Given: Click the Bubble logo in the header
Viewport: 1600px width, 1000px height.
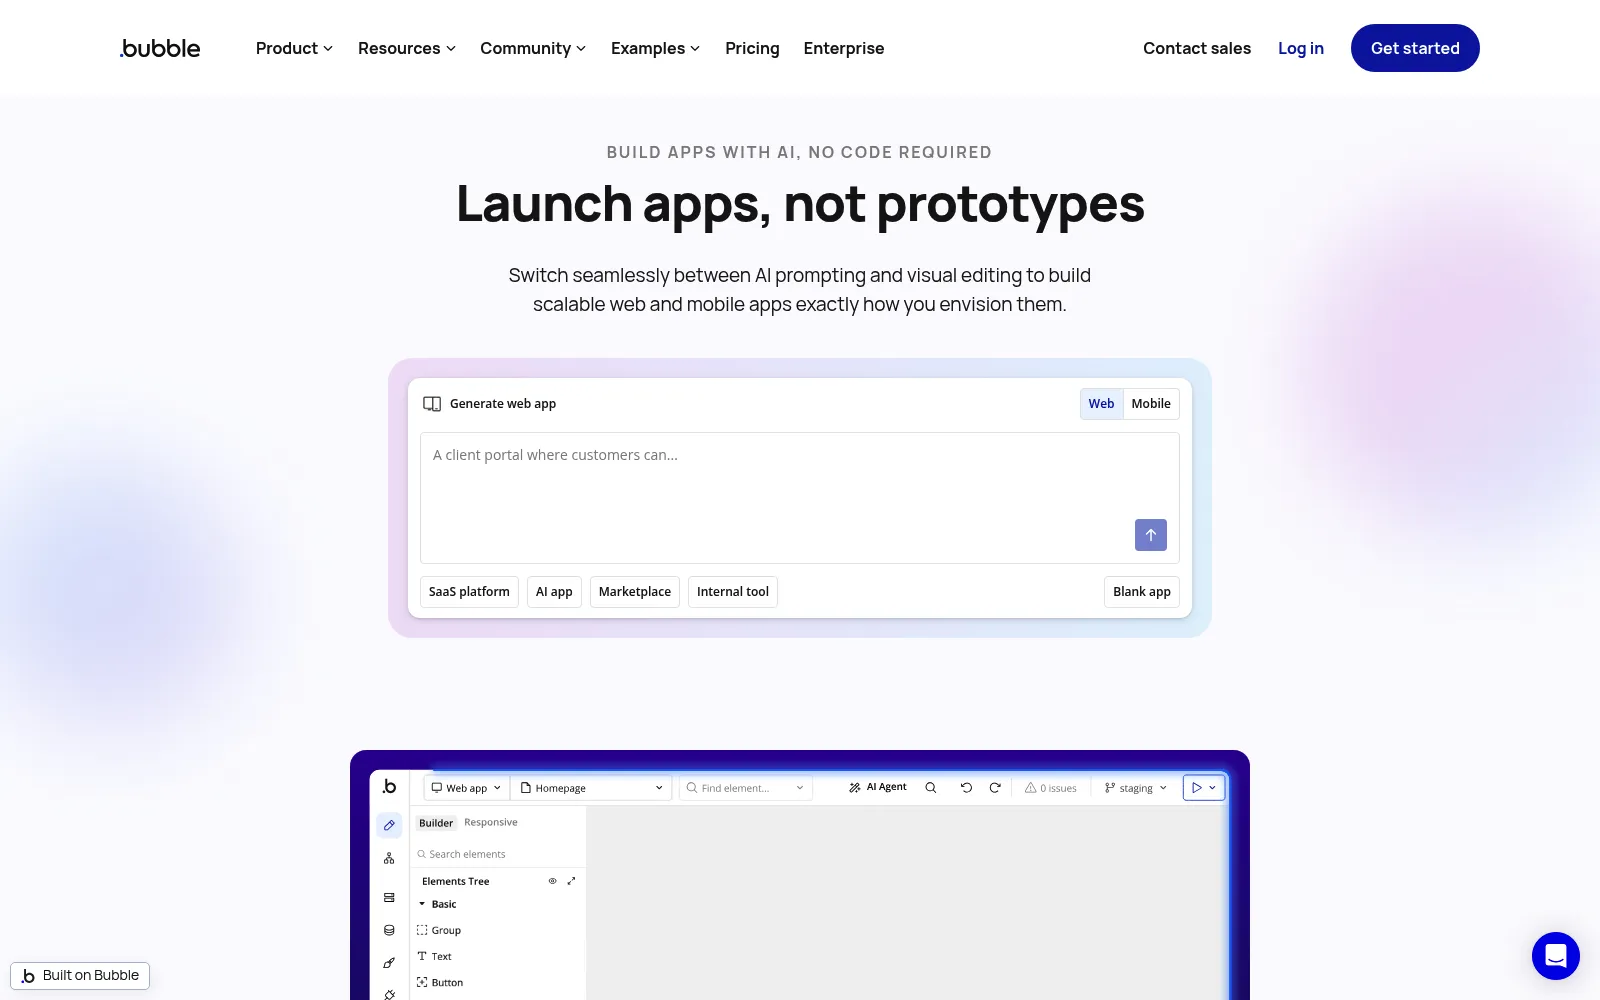Looking at the screenshot, I should point(160,48).
